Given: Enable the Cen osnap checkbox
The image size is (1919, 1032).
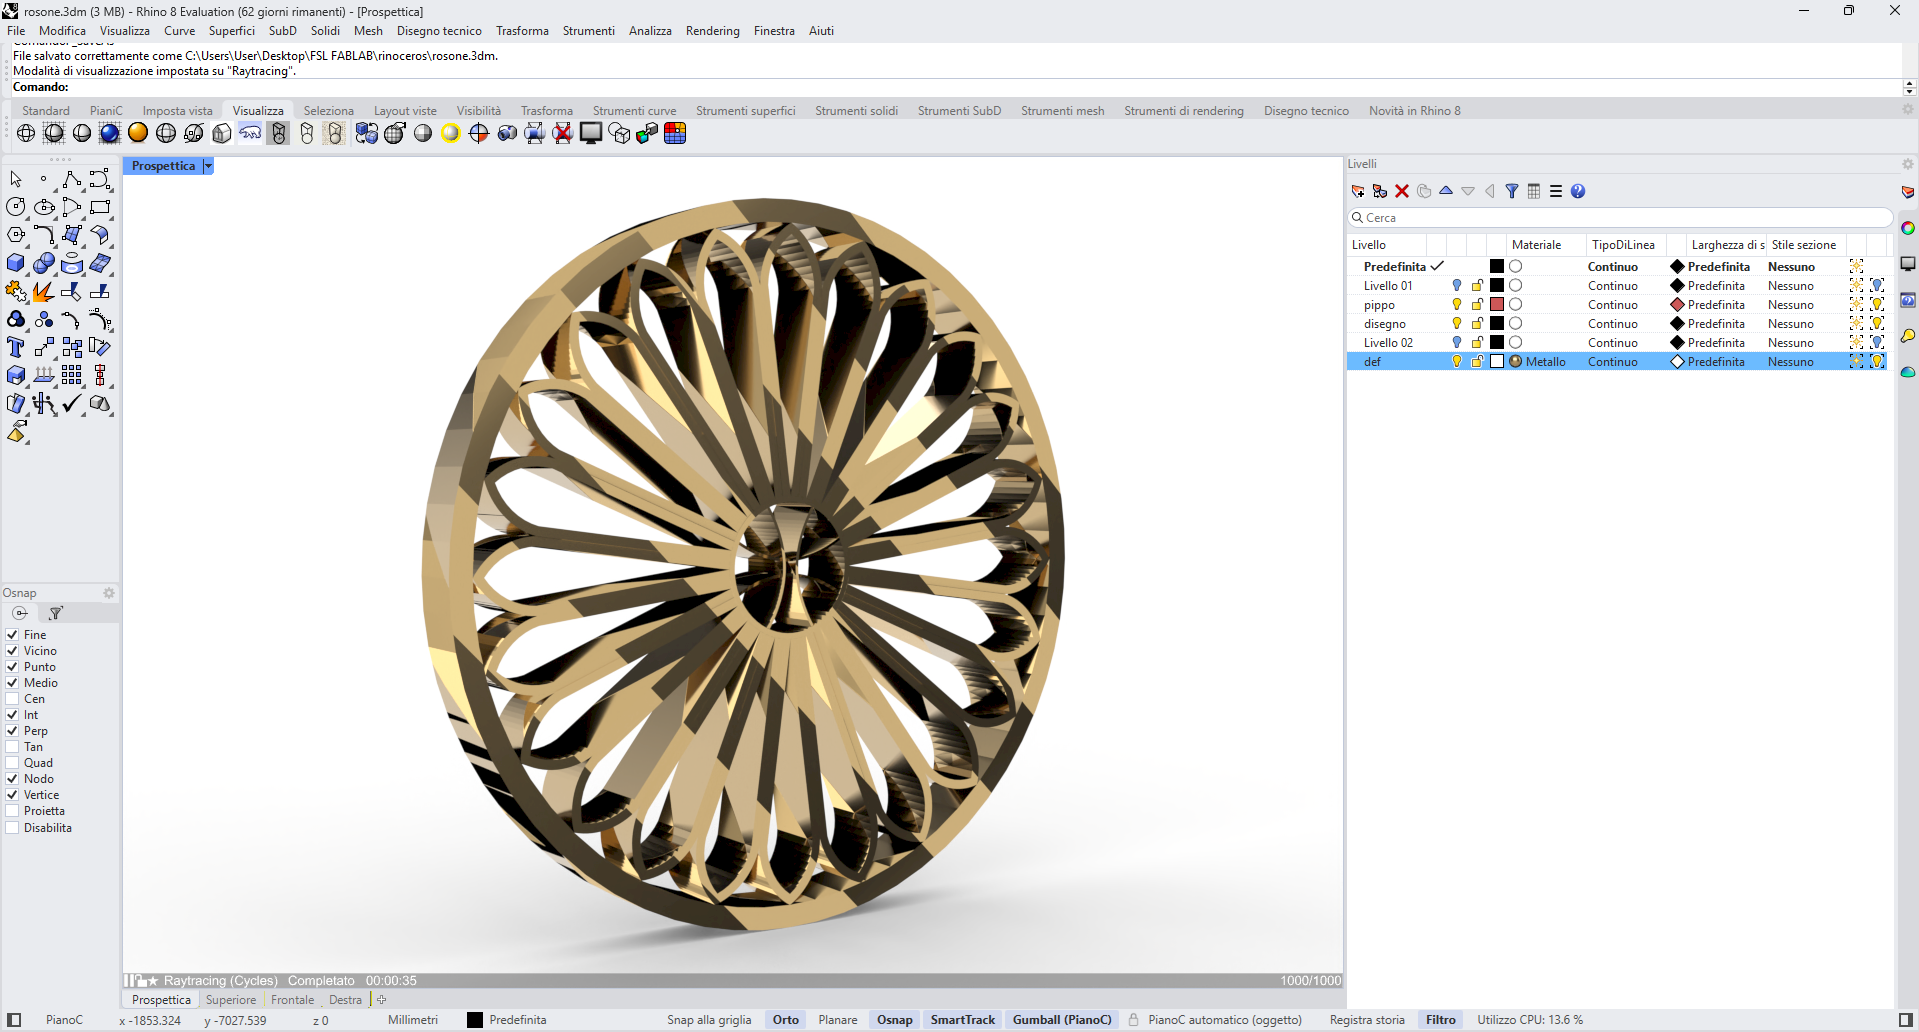Looking at the screenshot, I should (13, 699).
